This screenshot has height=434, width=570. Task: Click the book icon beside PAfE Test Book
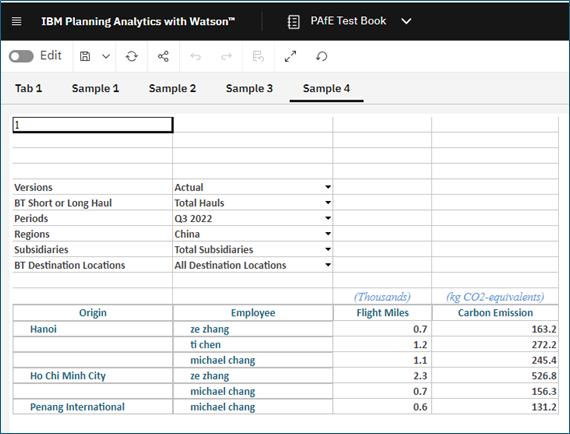[293, 22]
